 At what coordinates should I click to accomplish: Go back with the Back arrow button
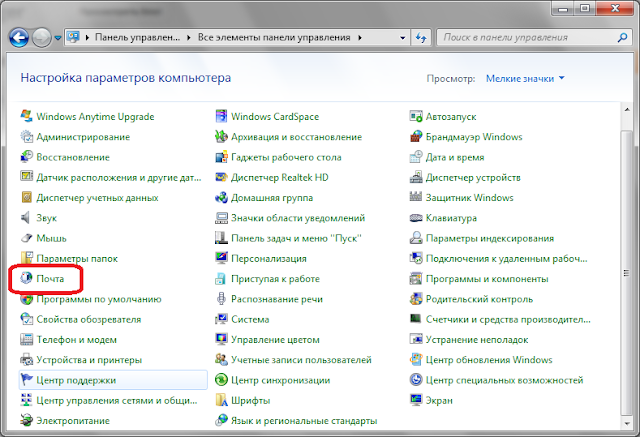(x=19, y=38)
